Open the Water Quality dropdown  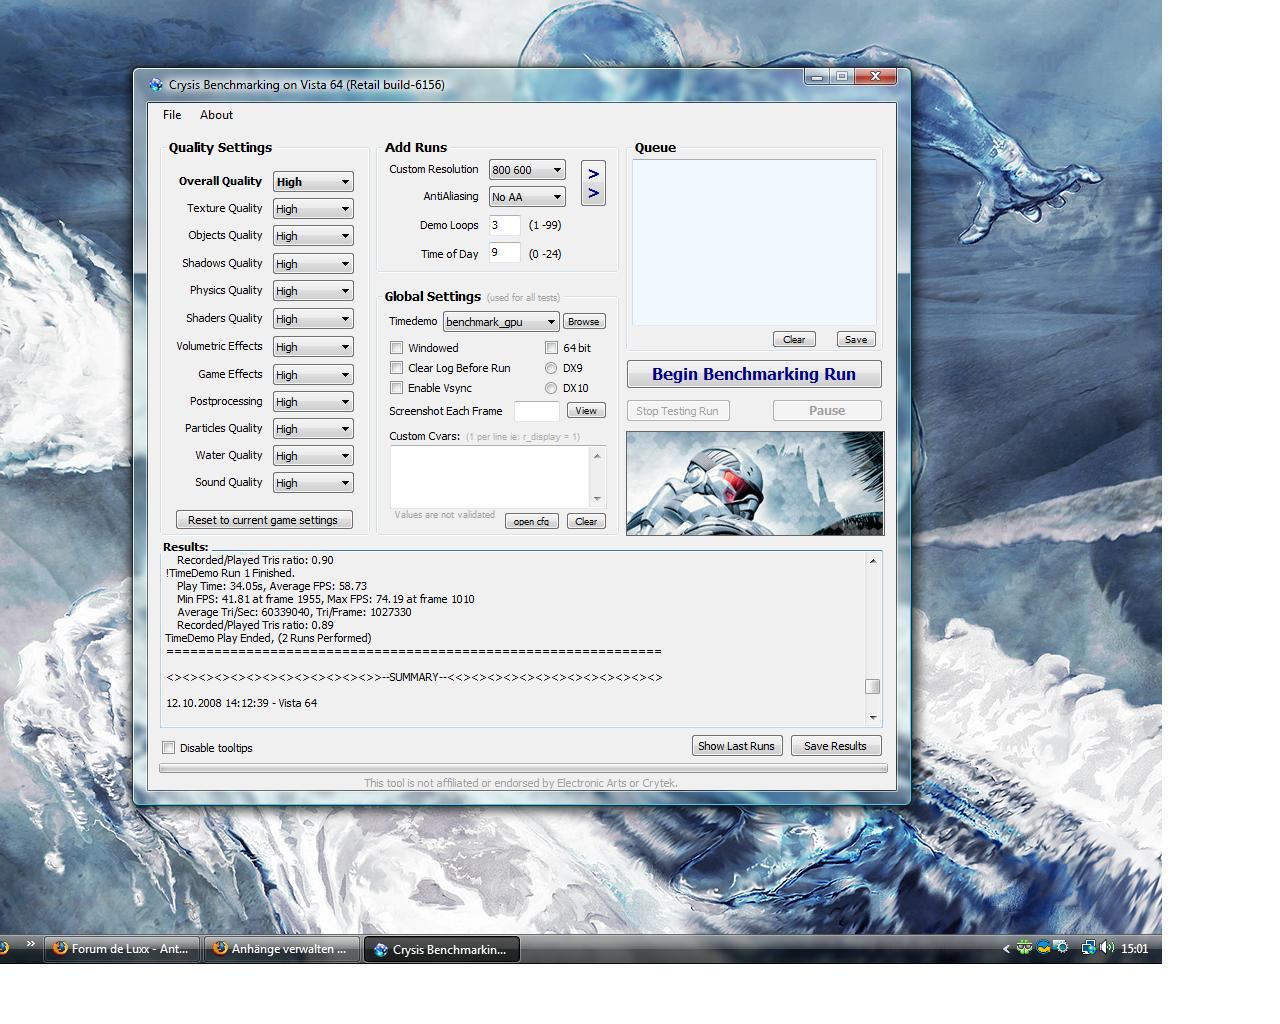point(313,456)
